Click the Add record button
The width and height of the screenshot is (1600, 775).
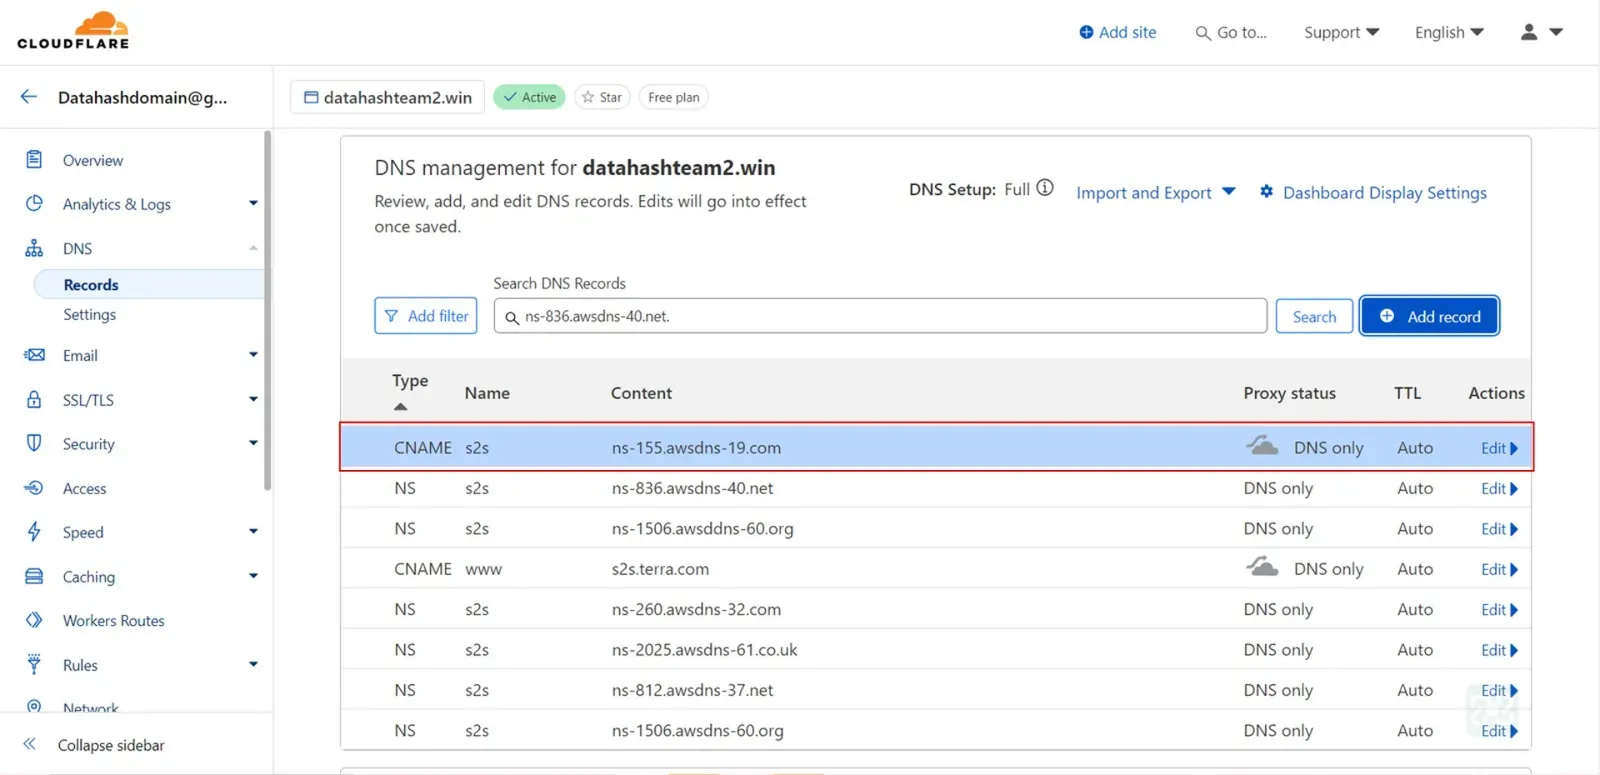tap(1429, 316)
